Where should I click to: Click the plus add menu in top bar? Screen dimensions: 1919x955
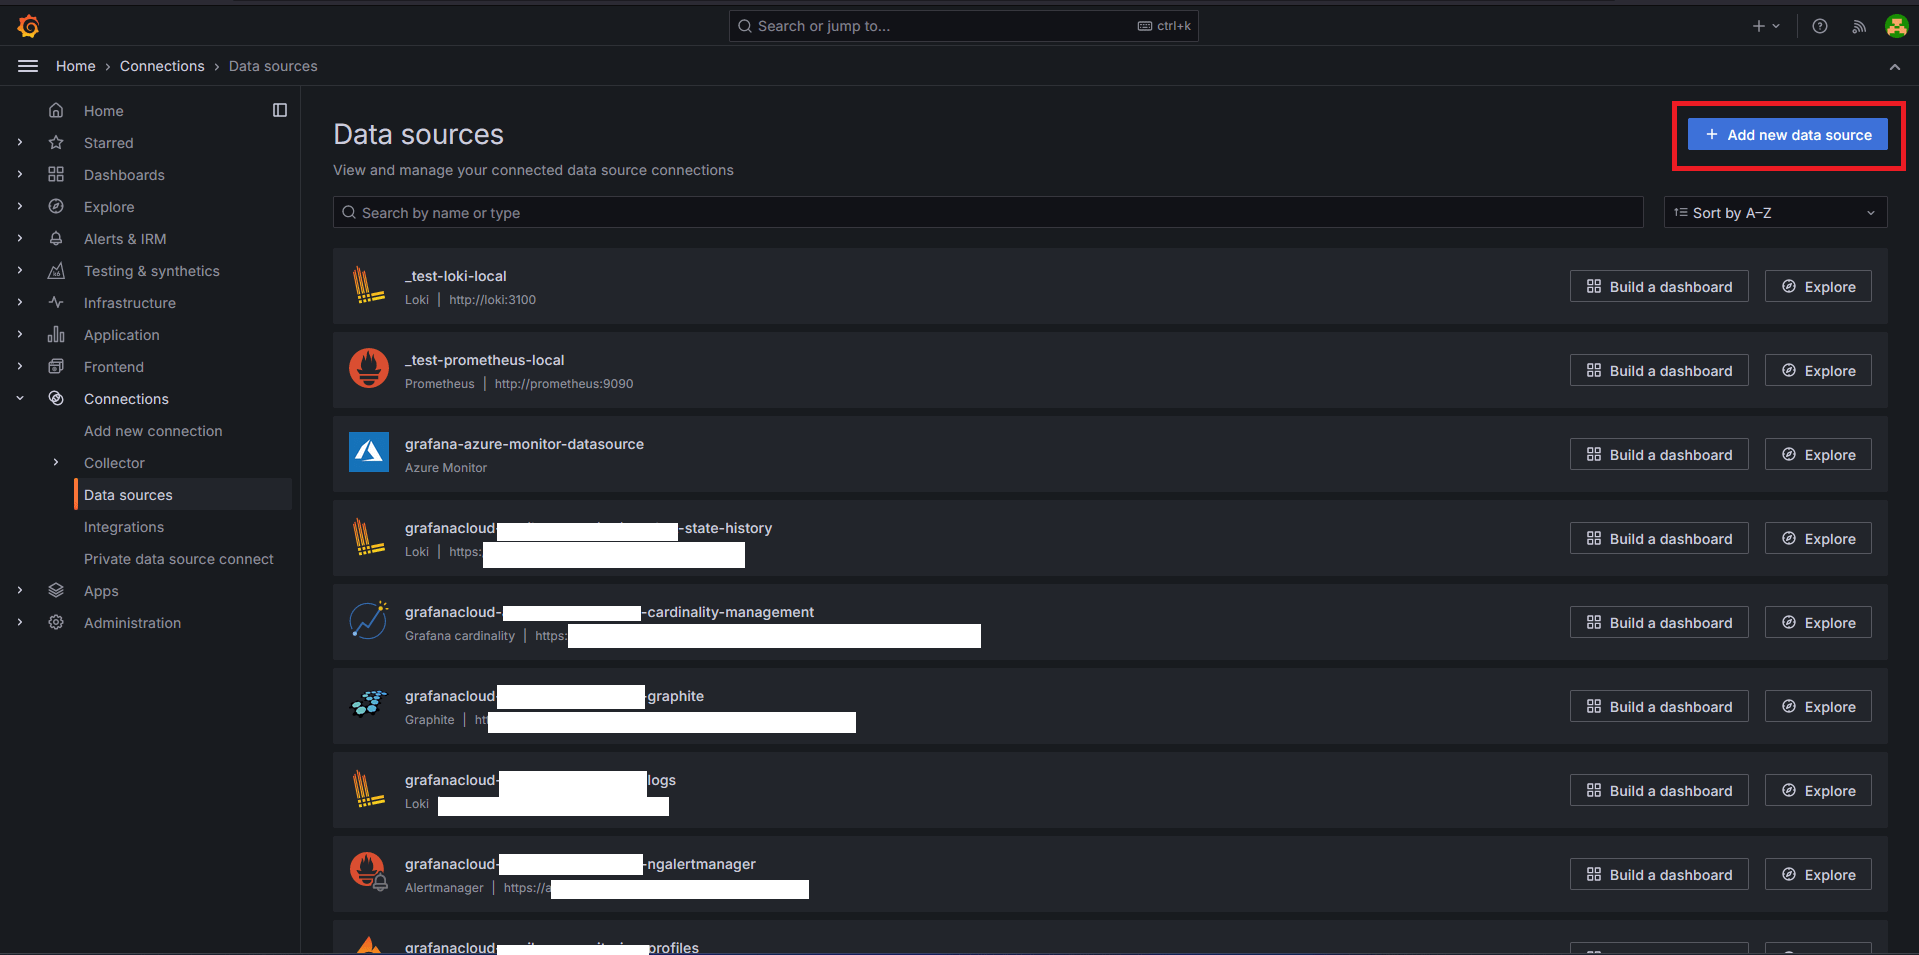[x=1766, y=26]
